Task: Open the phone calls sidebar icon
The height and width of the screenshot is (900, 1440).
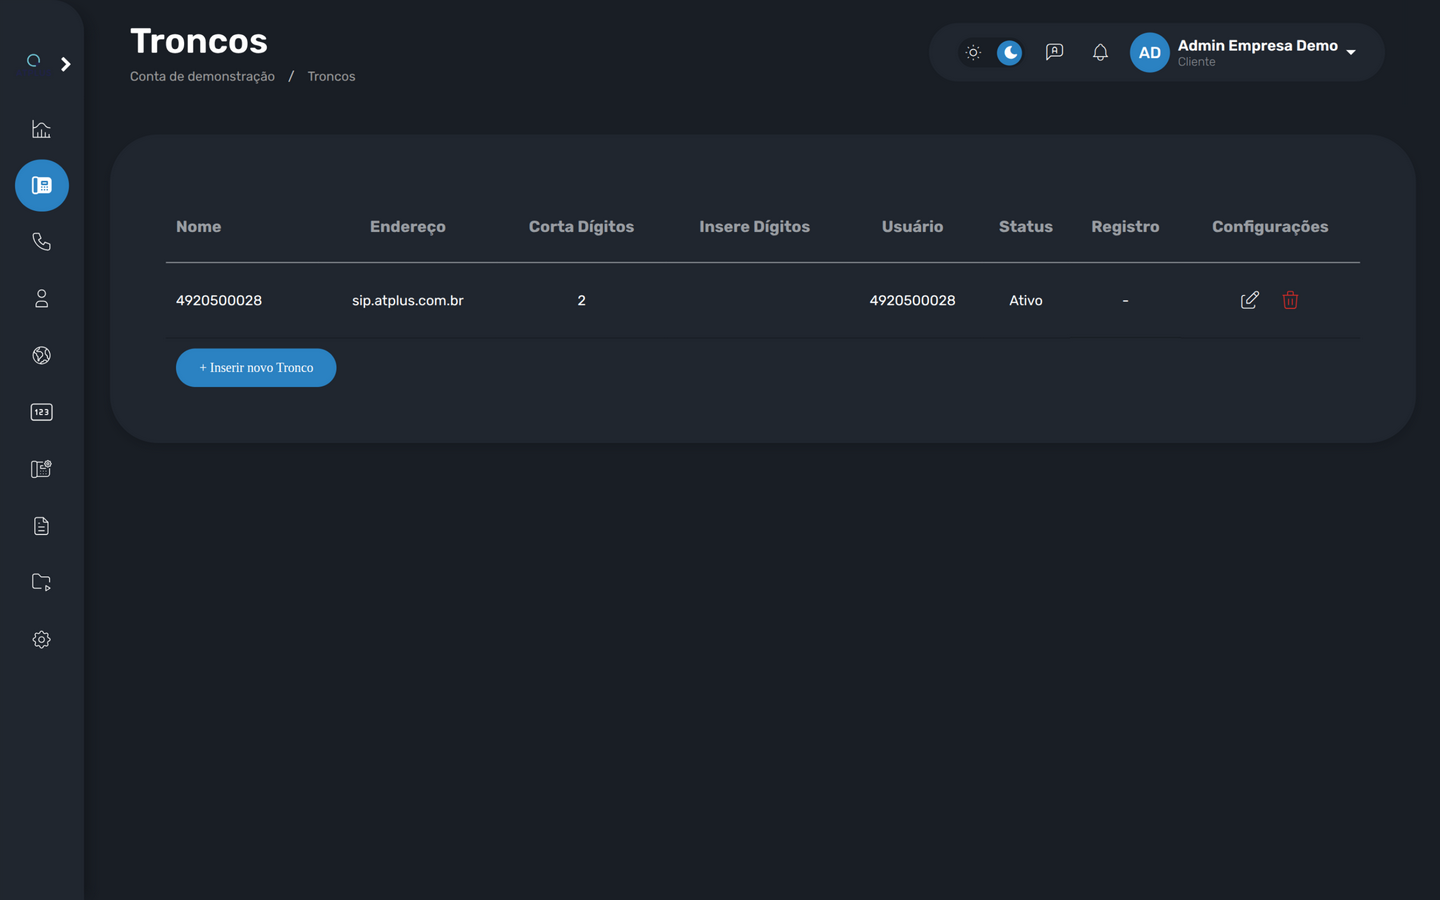Action: [x=41, y=242]
